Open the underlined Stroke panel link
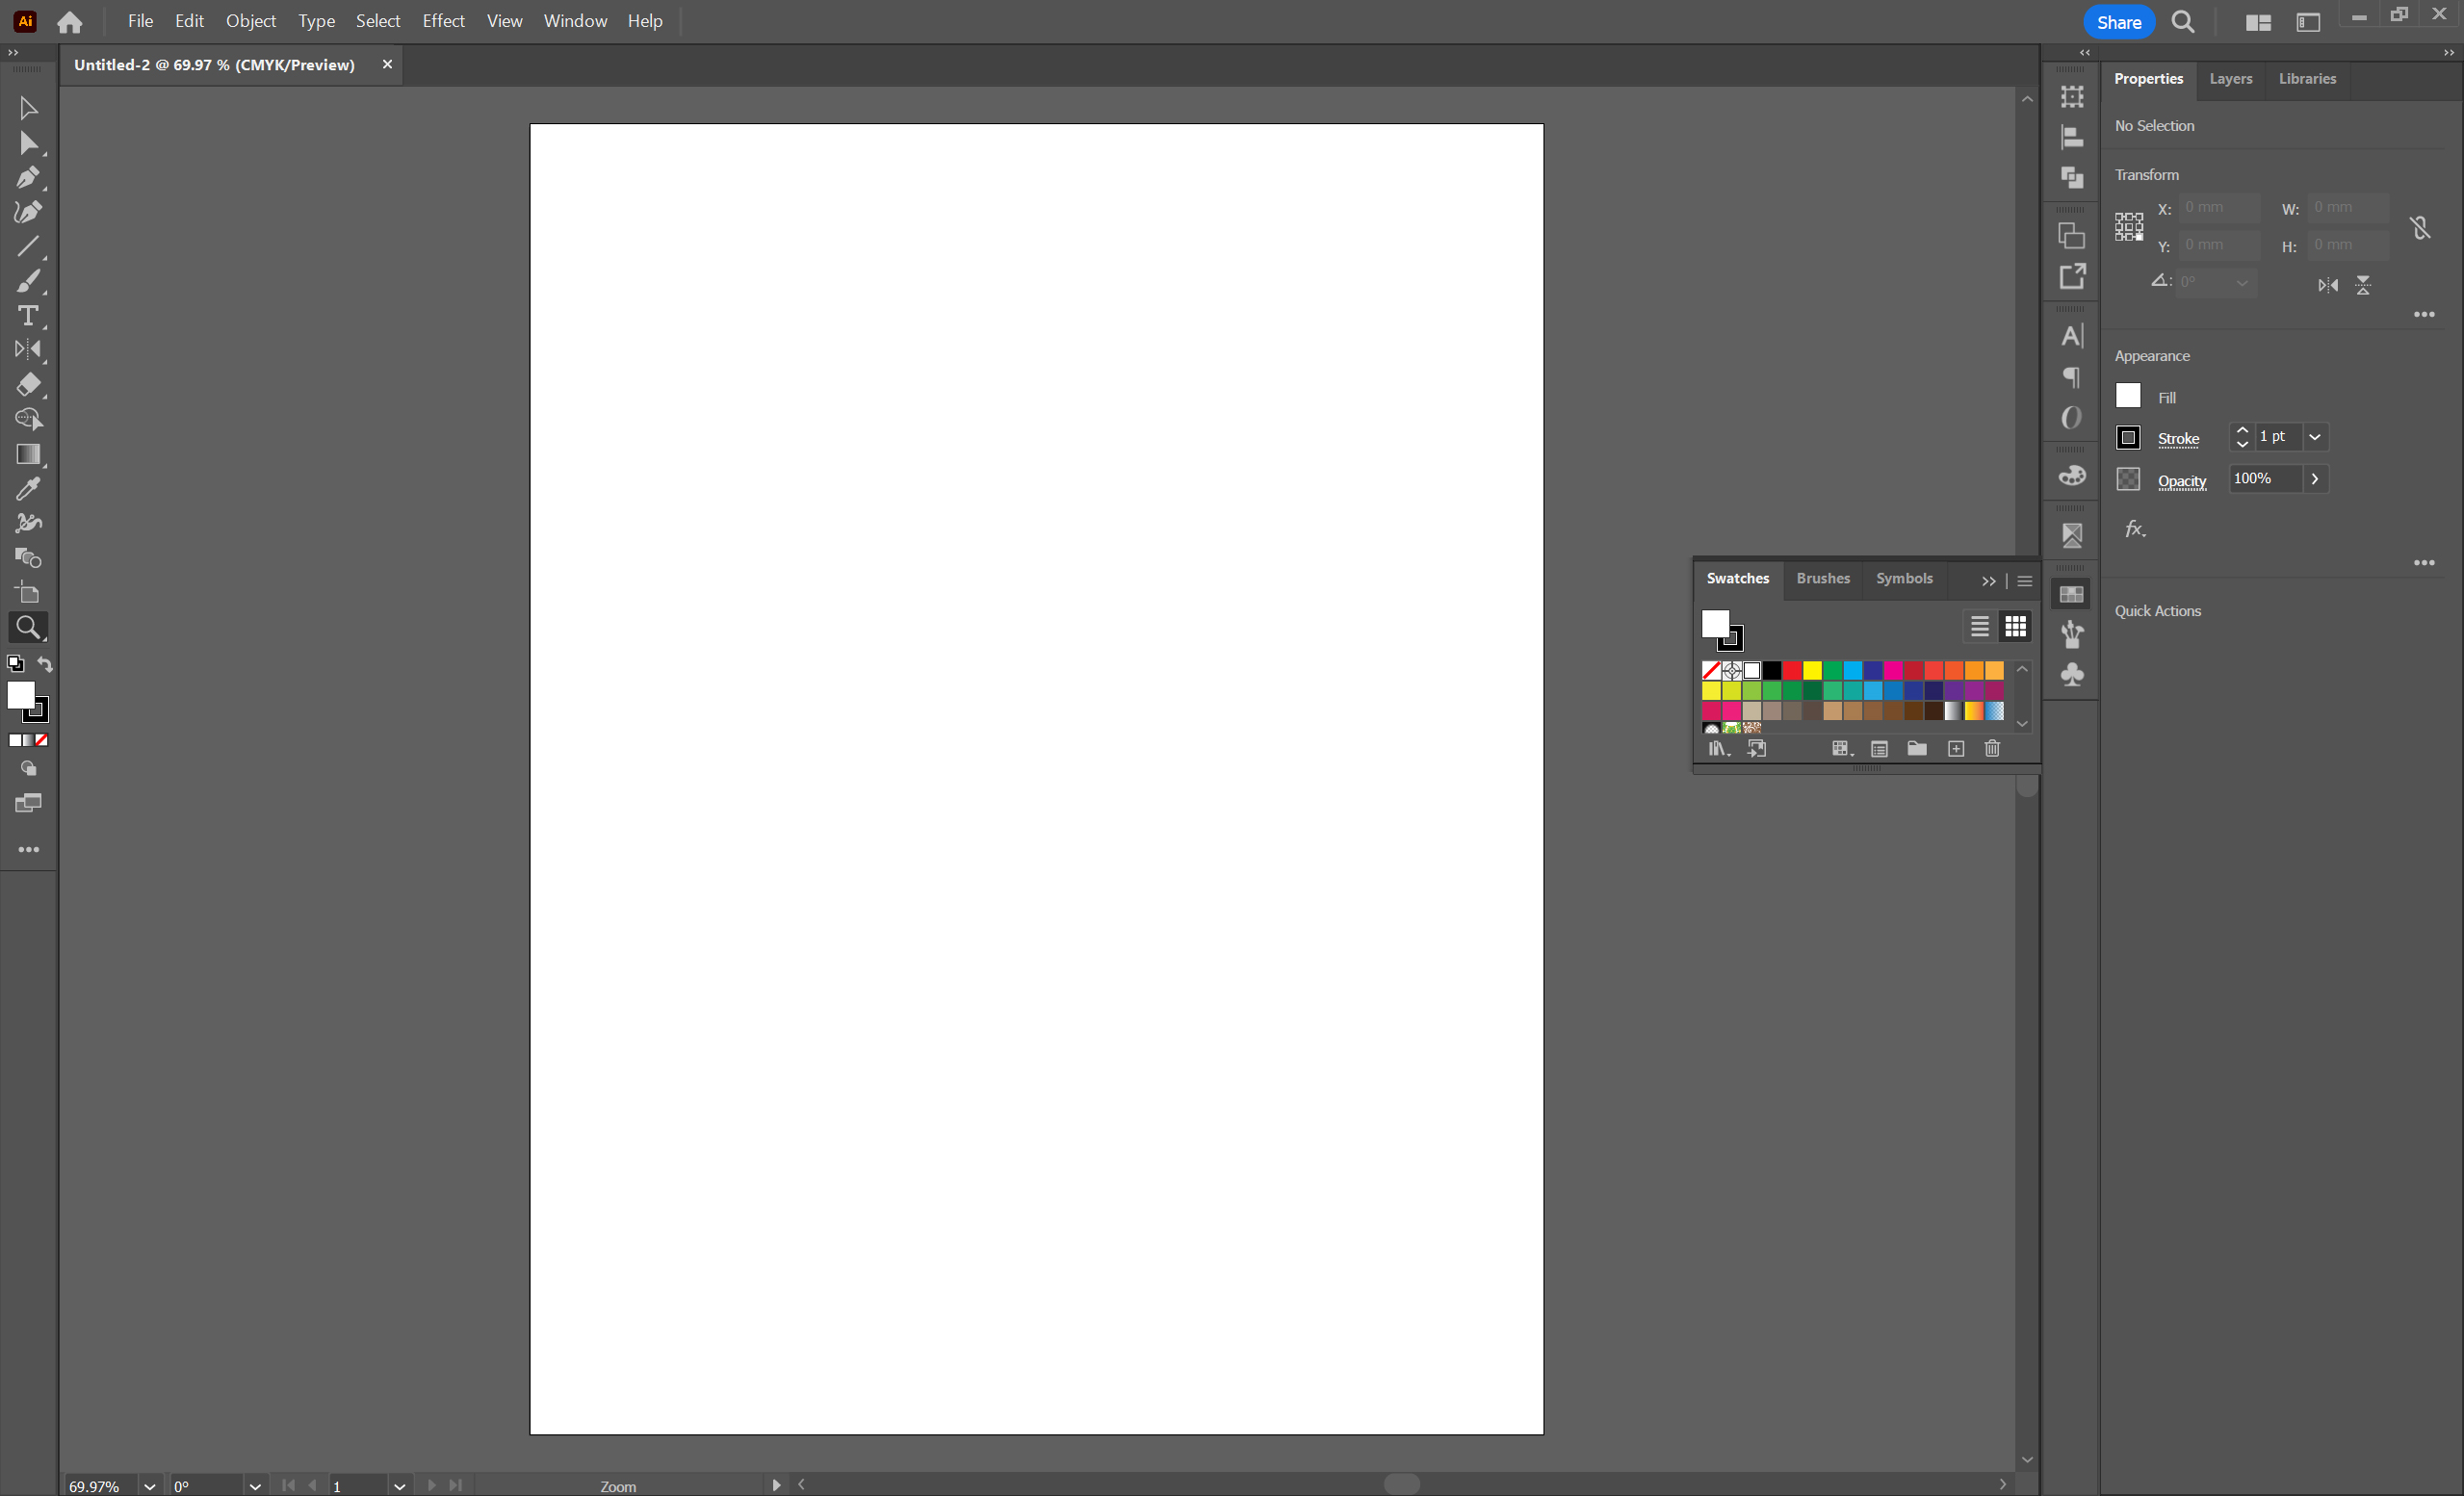 (x=2178, y=439)
